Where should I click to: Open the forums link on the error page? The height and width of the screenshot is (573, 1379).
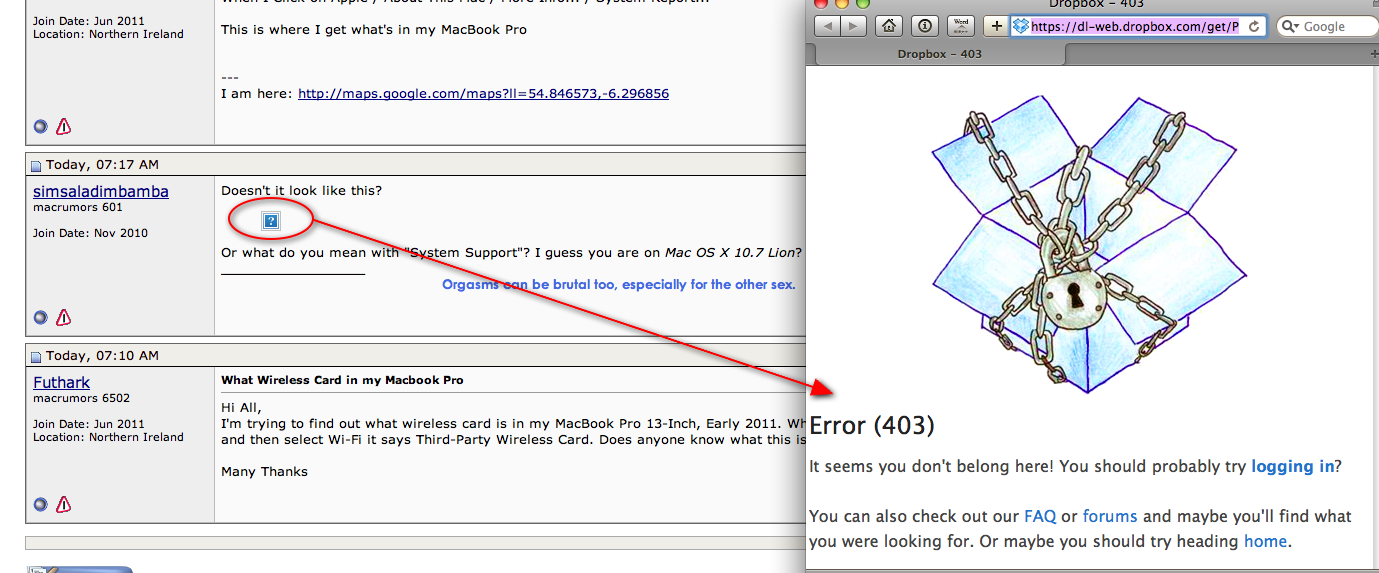click(1110, 516)
